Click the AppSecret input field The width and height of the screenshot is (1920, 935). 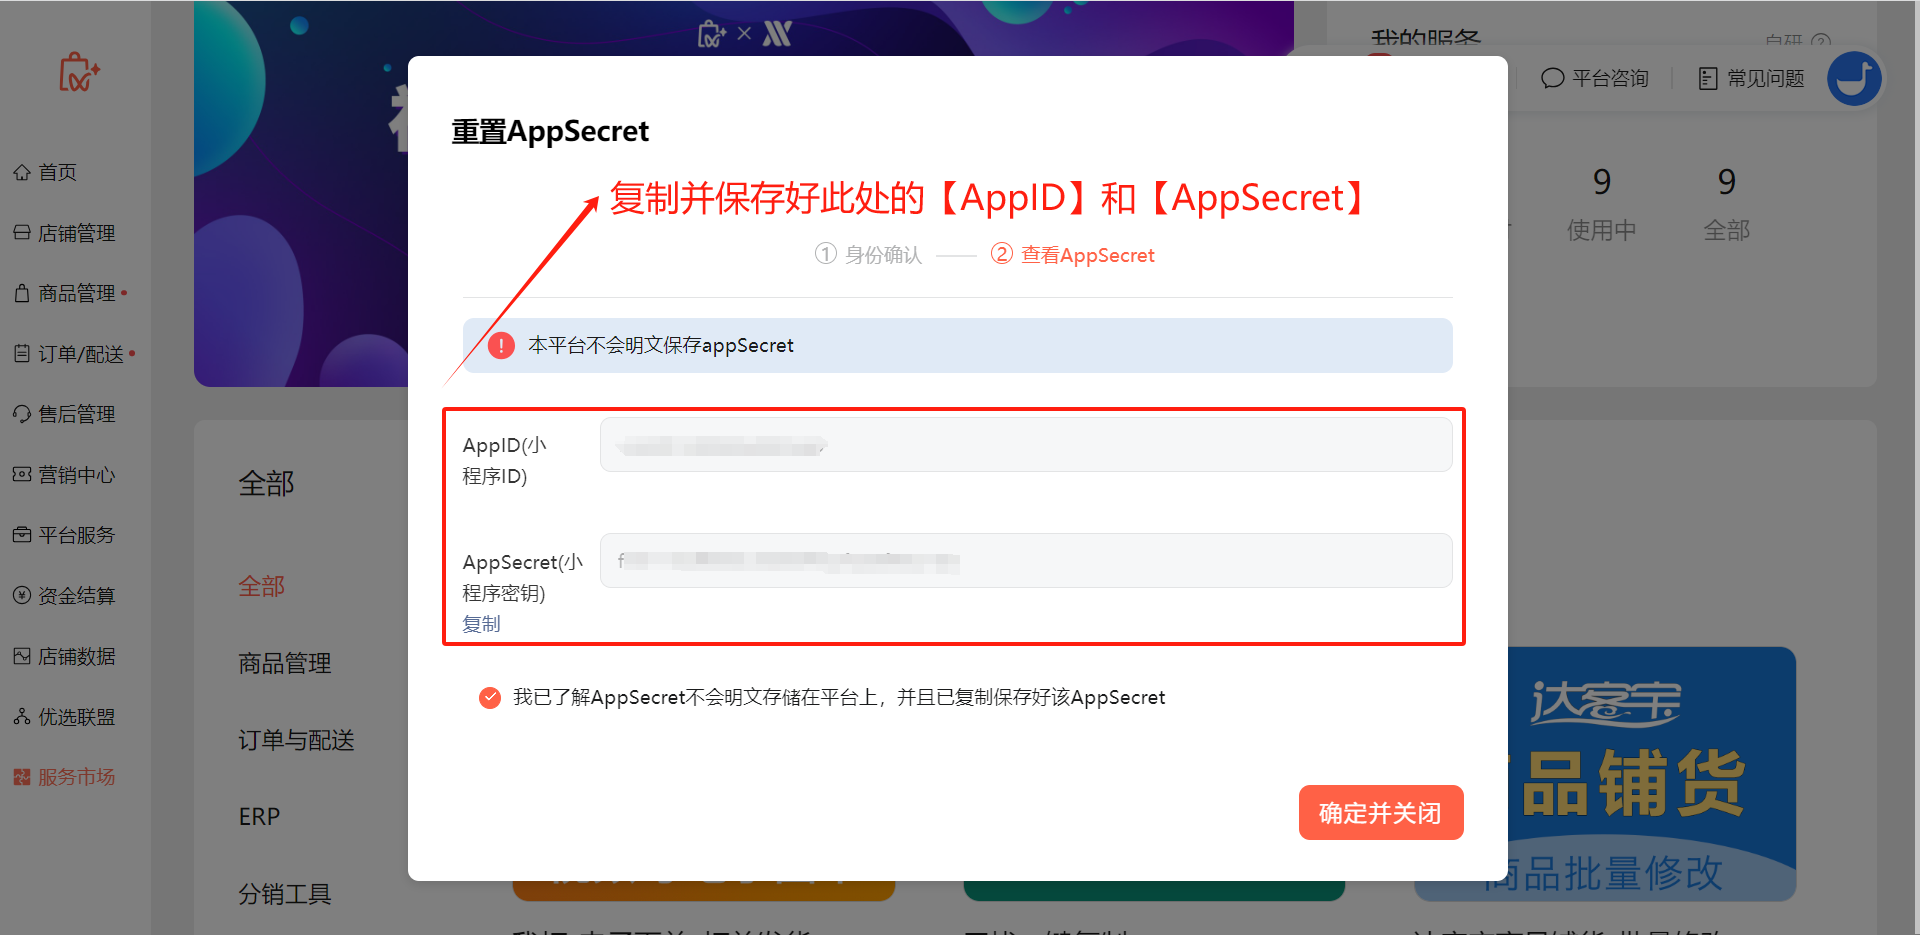pyautogui.click(x=1026, y=561)
